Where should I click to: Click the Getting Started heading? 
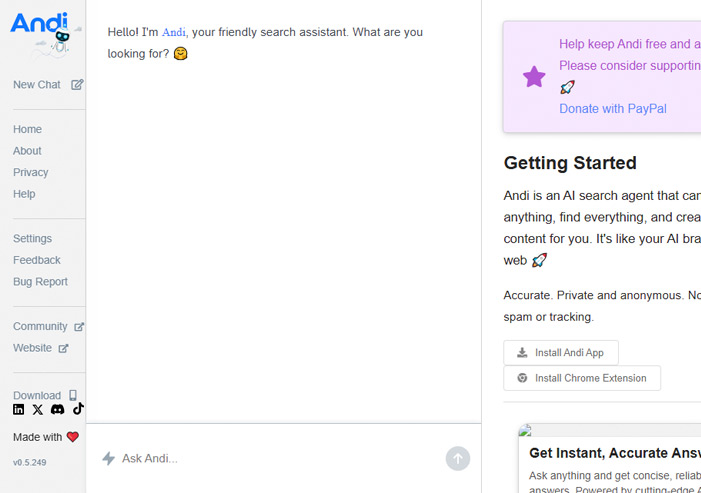pyautogui.click(x=570, y=163)
